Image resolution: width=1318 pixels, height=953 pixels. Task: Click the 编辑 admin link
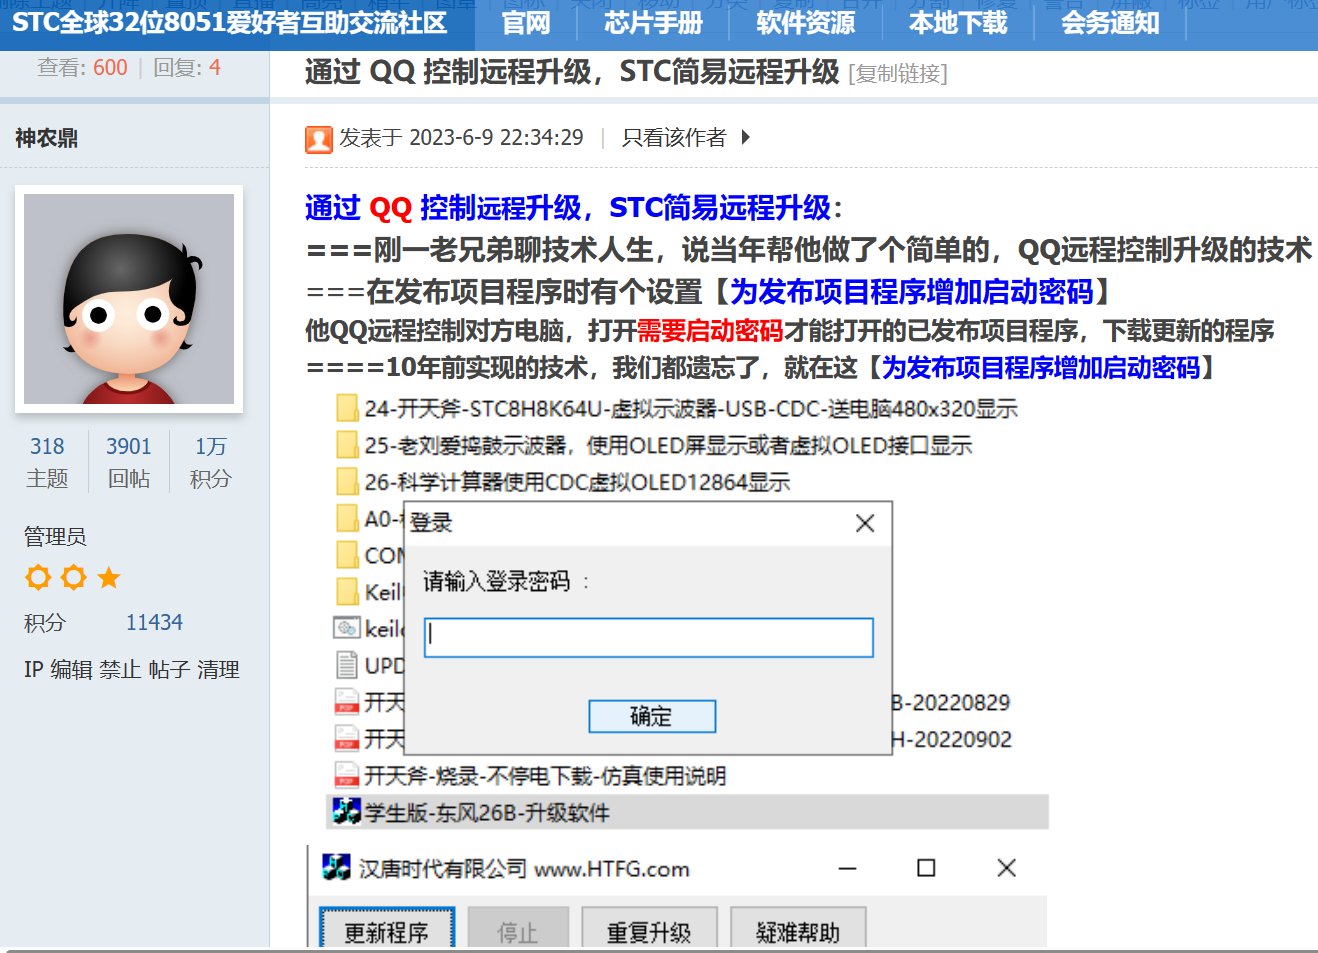[71, 670]
